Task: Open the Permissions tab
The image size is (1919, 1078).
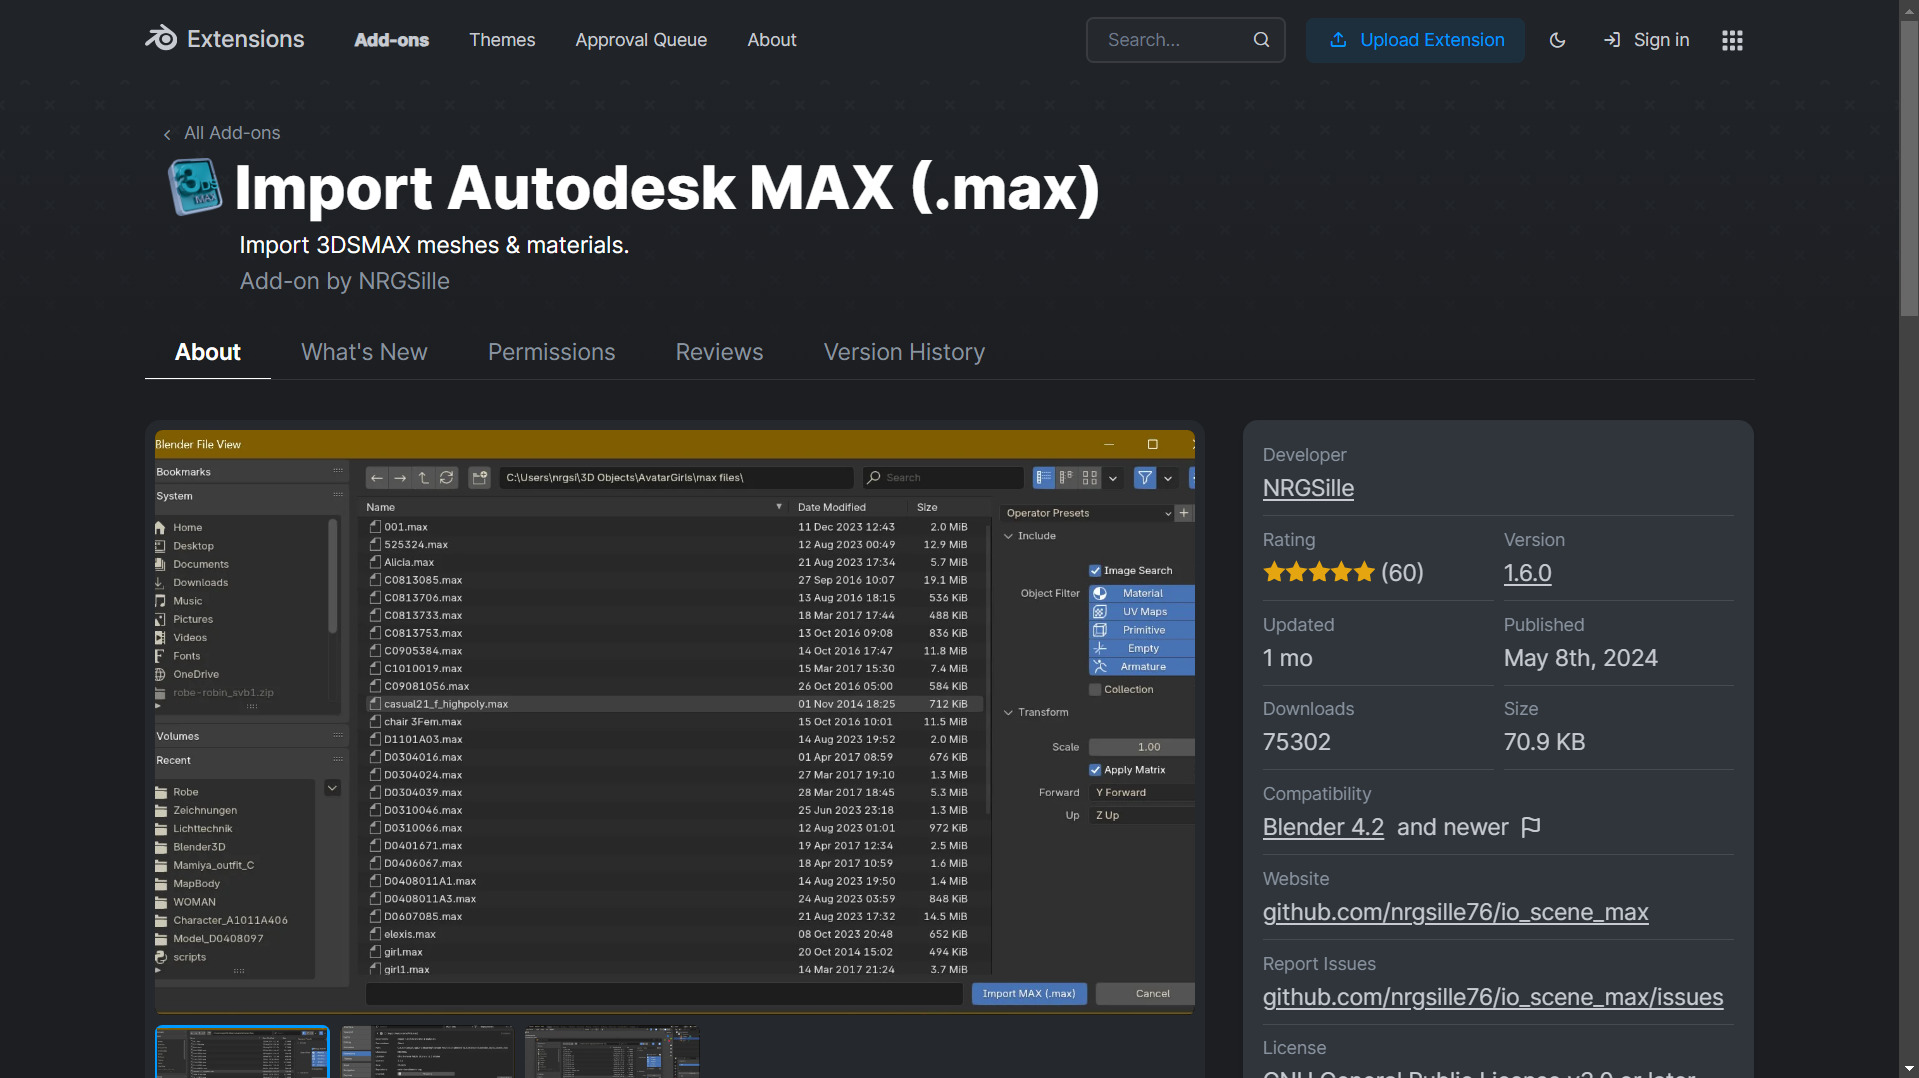Action: coord(551,352)
